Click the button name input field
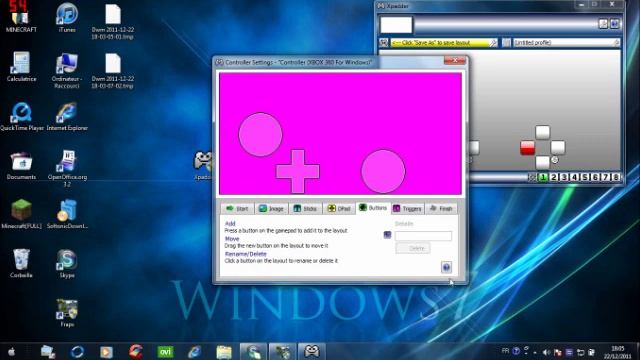 423,236
